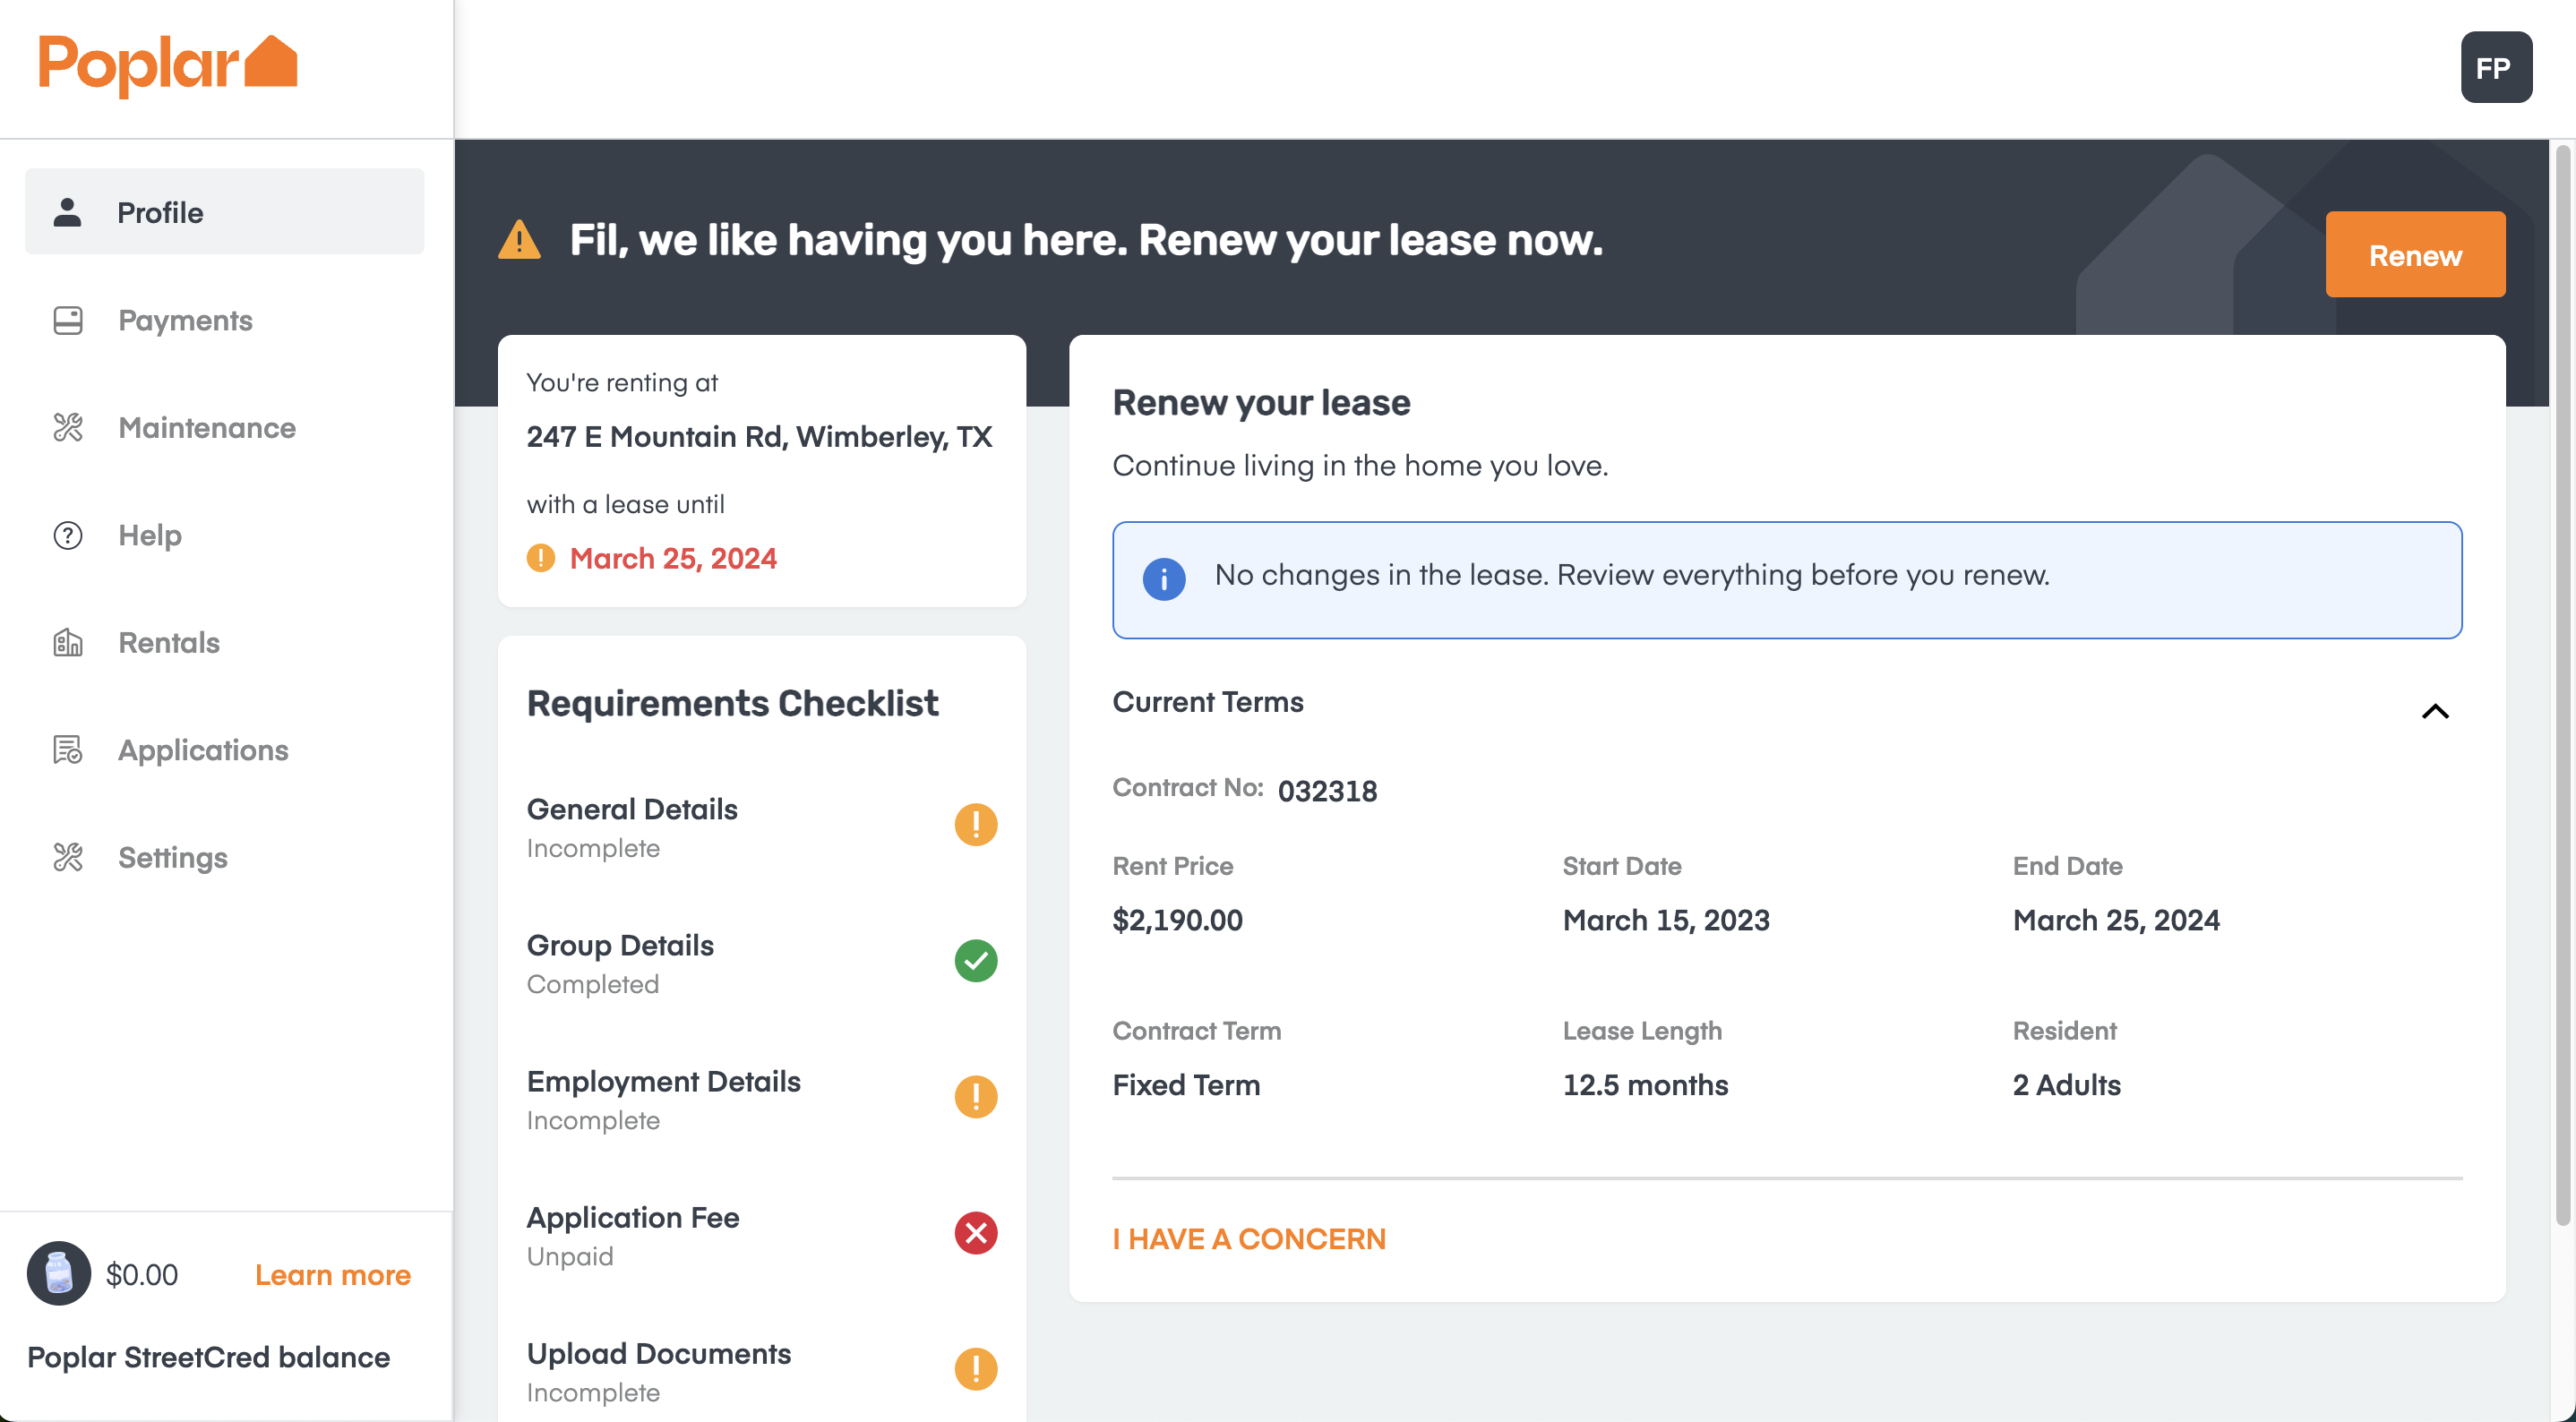Select Rentals in the sidebar
This screenshot has height=1422, width=2576.
(x=168, y=643)
